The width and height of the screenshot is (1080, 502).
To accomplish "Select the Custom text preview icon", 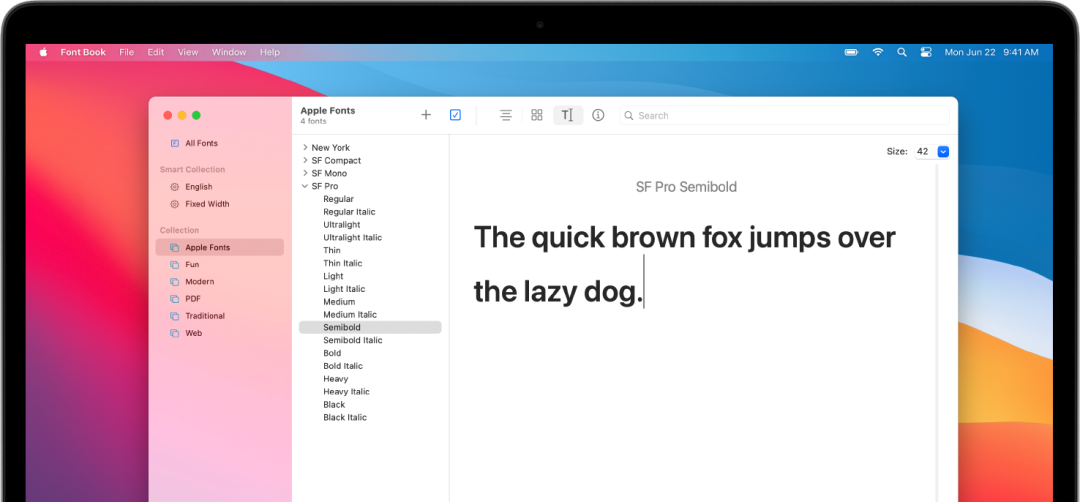I will click(x=568, y=115).
